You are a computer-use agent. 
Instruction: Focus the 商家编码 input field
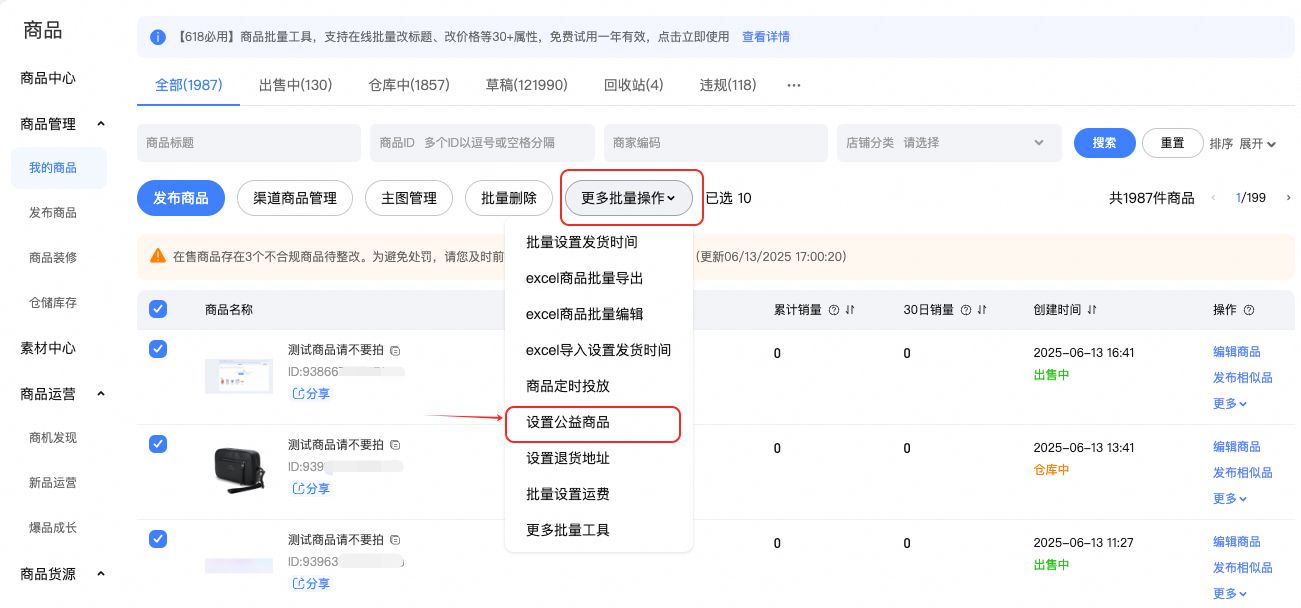(716, 143)
